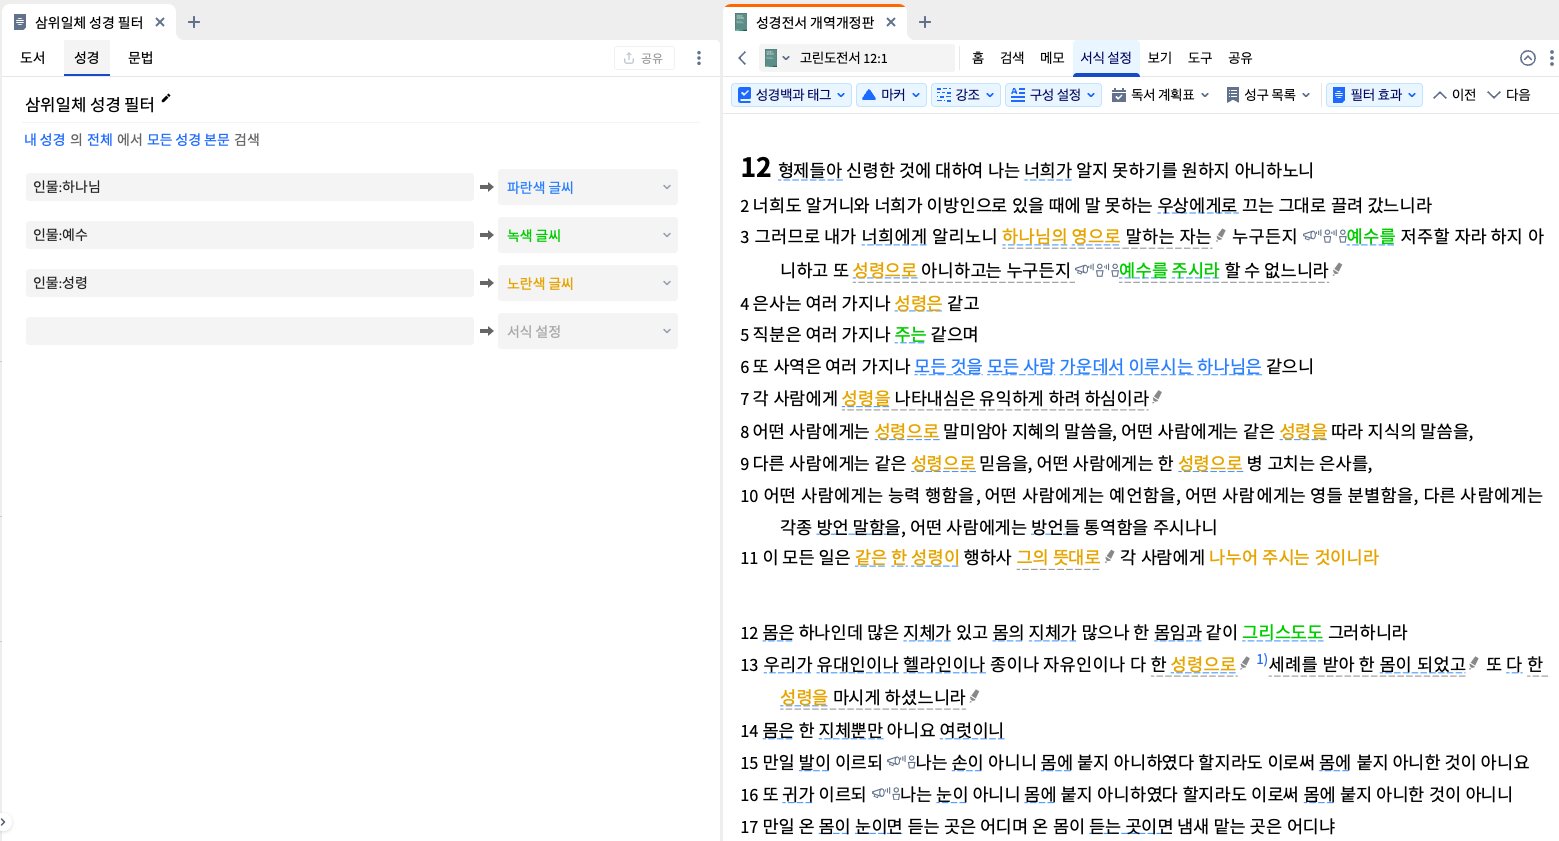This screenshot has width=1559, height=841.
Task: Switch to the 성경 tab
Action: tap(87, 58)
